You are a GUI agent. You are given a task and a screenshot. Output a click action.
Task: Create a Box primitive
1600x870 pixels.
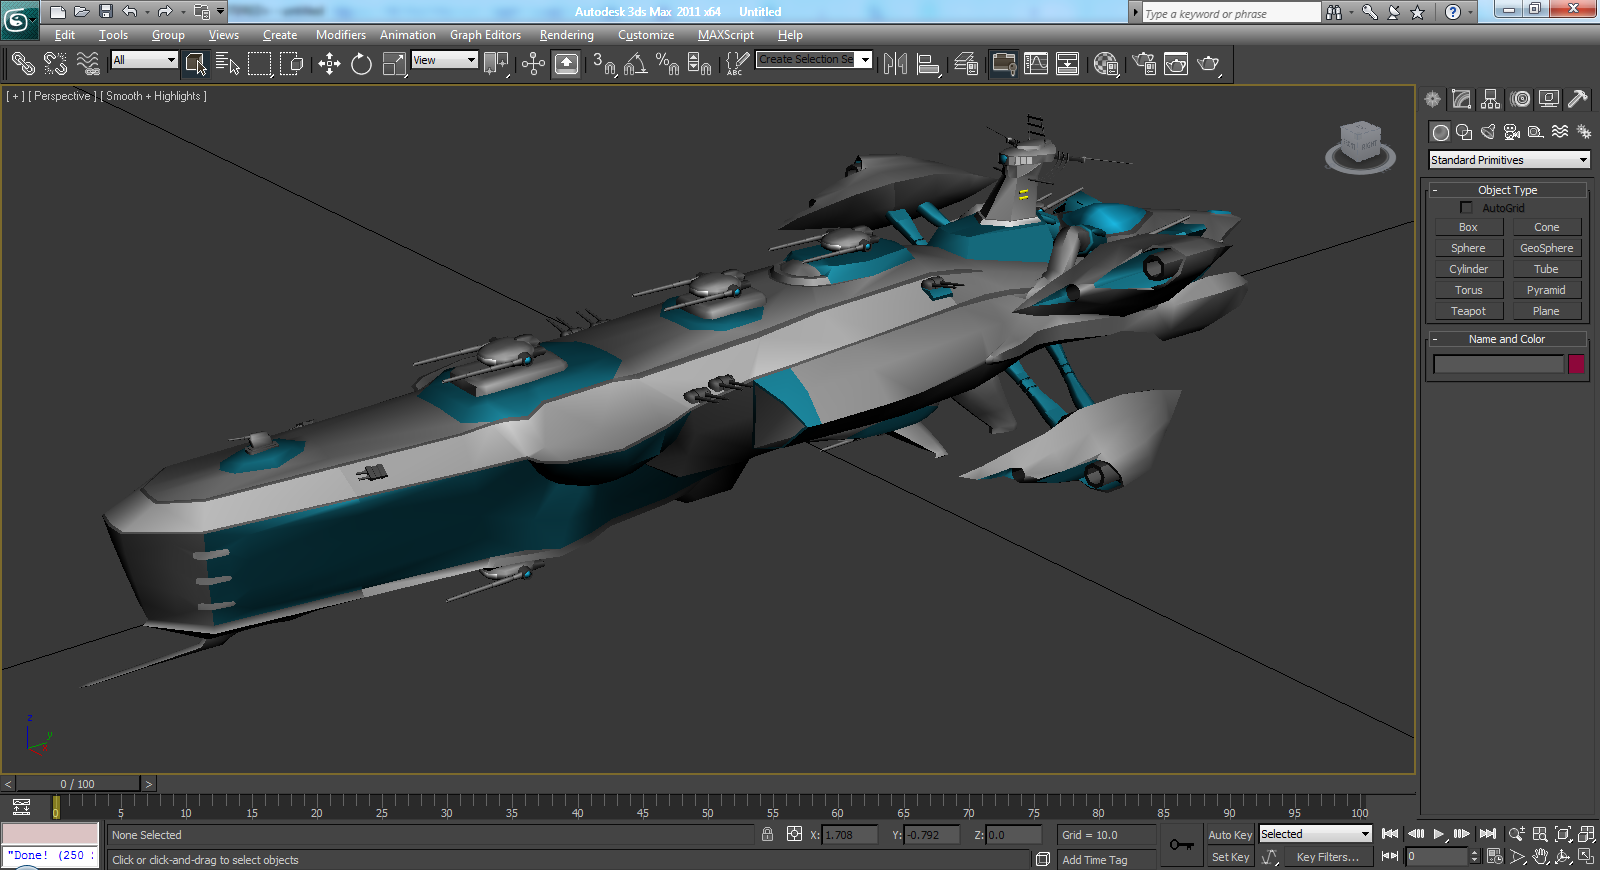point(1468,227)
